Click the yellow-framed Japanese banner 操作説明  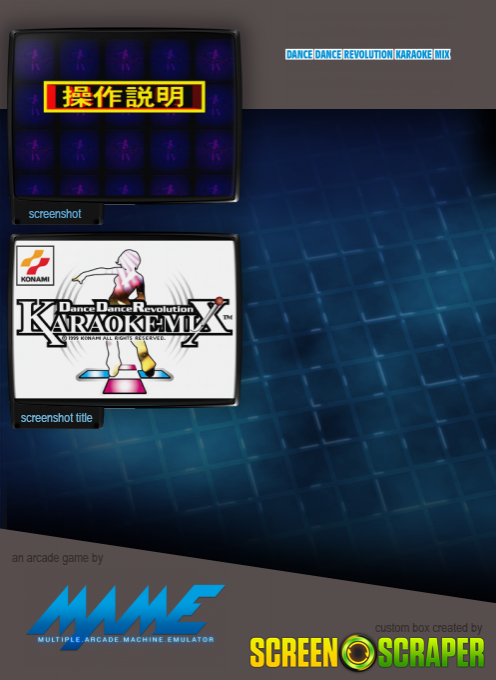pos(124,97)
